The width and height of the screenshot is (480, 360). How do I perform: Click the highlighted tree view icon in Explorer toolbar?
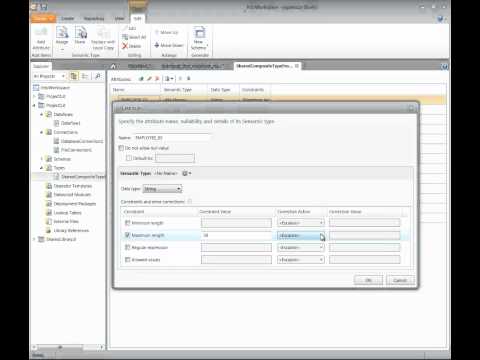[73, 76]
